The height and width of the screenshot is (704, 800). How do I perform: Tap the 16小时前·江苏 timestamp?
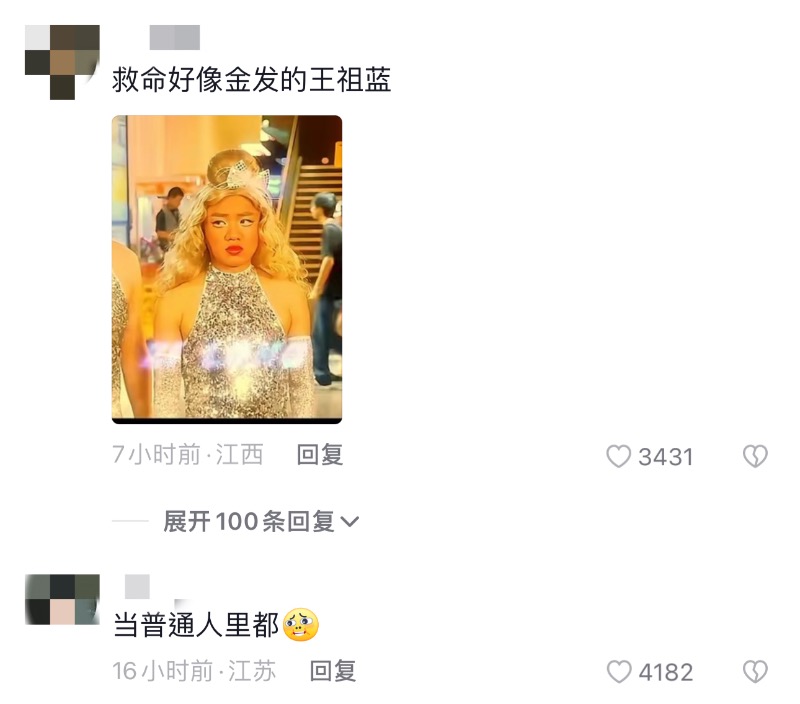(x=194, y=670)
